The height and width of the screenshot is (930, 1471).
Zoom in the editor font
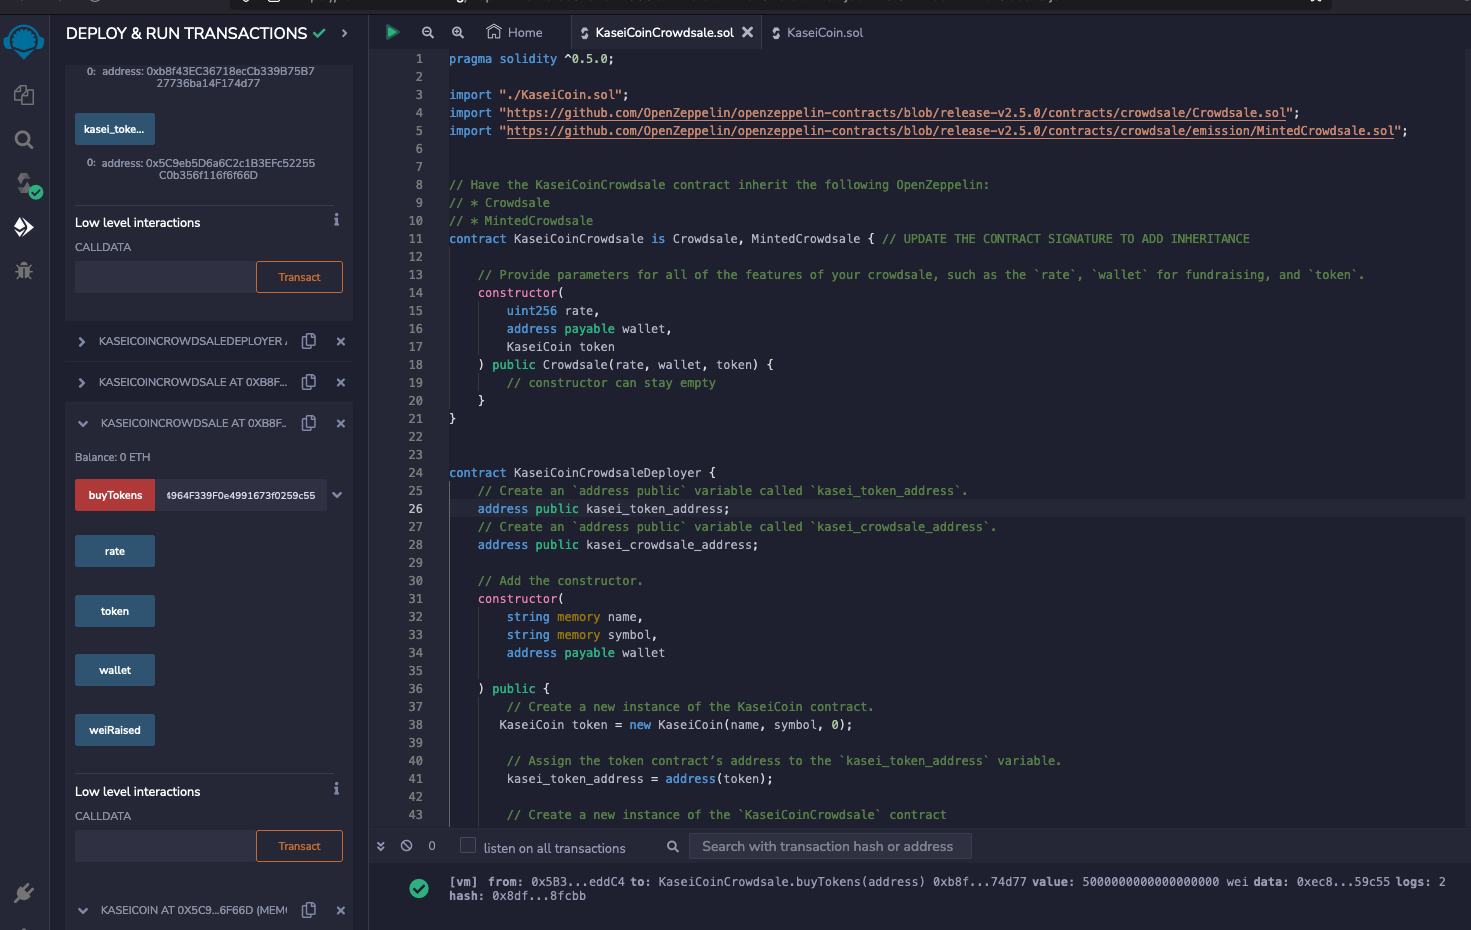pos(458,32)
